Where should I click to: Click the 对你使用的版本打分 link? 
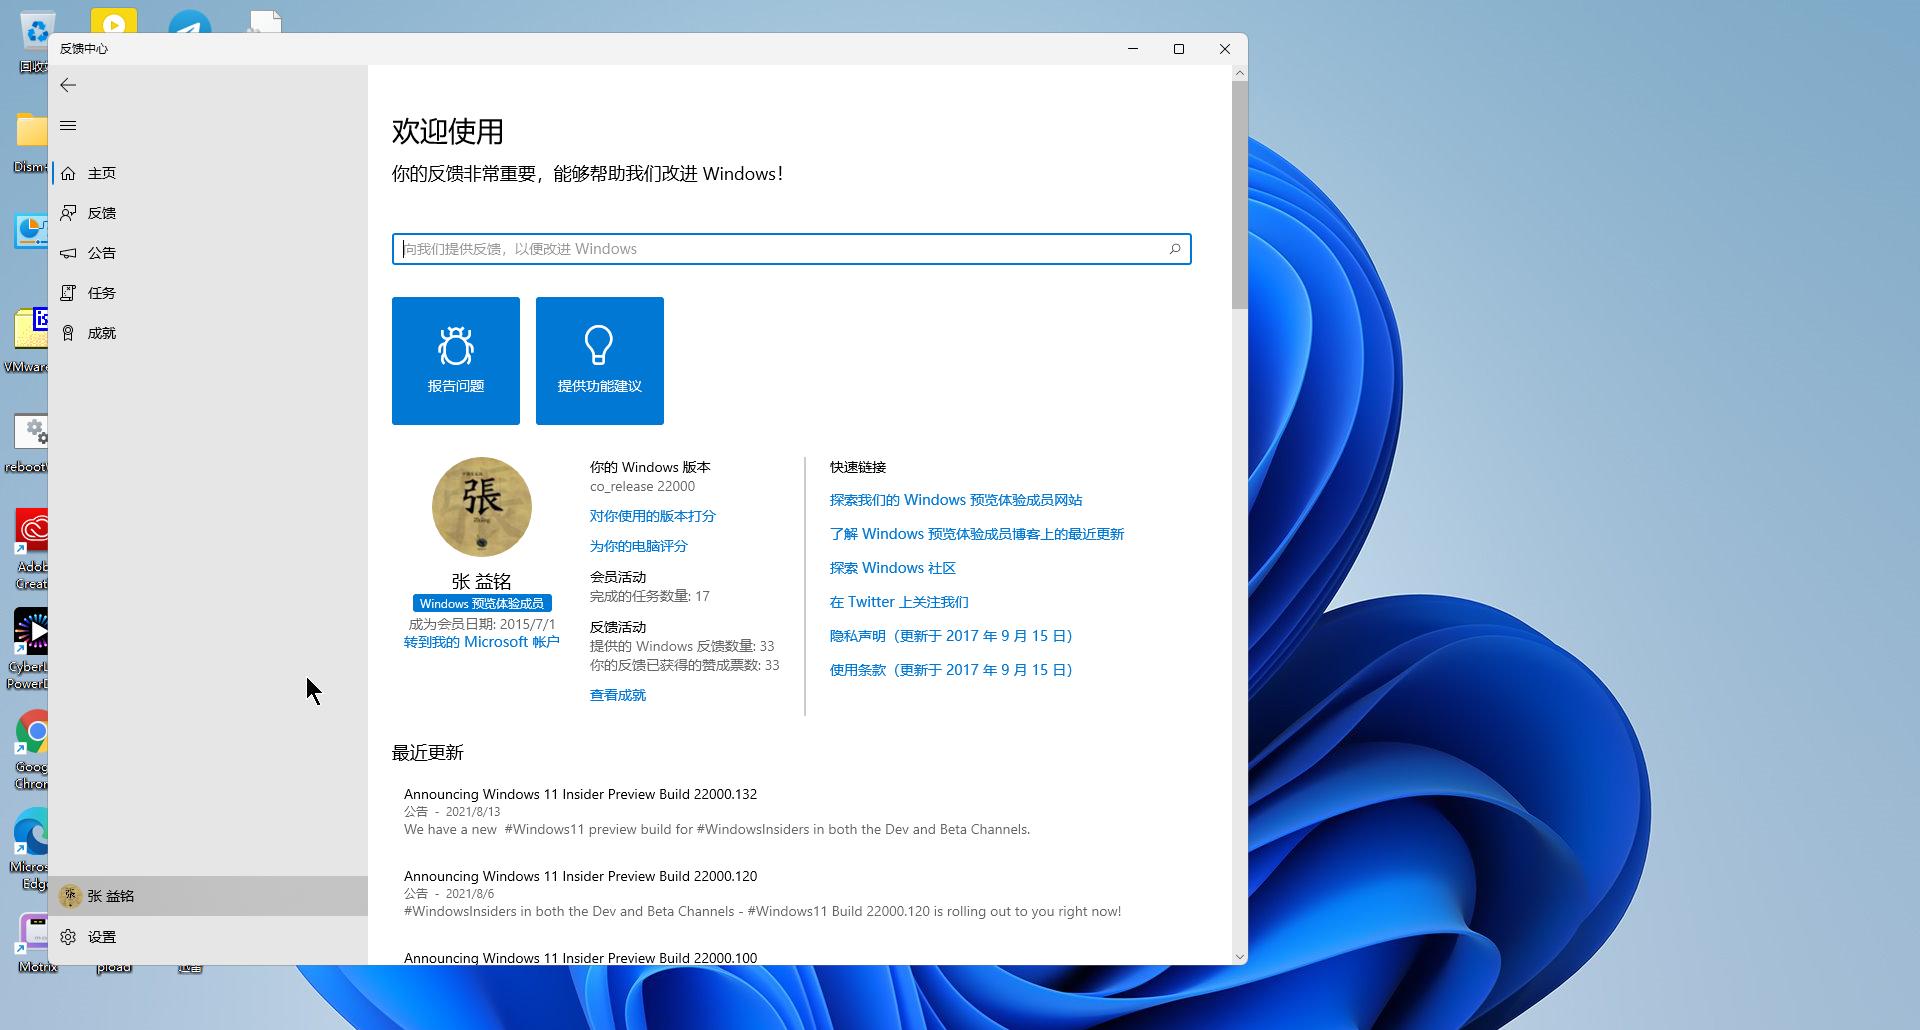point(653,516)
